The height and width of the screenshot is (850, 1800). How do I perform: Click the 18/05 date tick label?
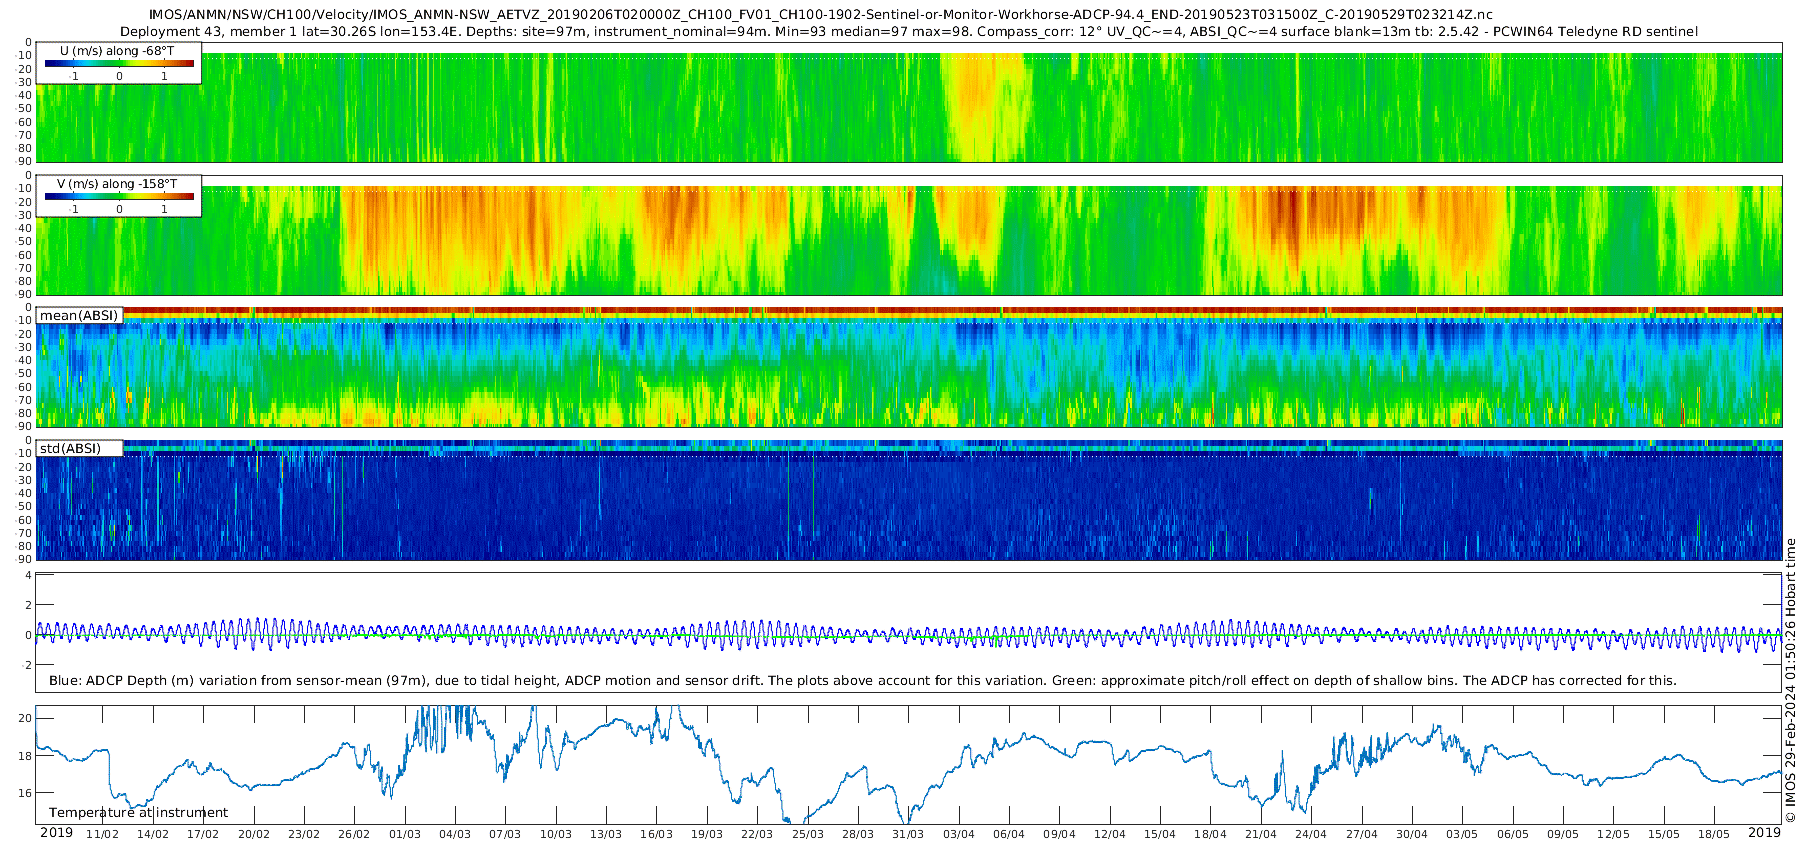[1714, 834]
